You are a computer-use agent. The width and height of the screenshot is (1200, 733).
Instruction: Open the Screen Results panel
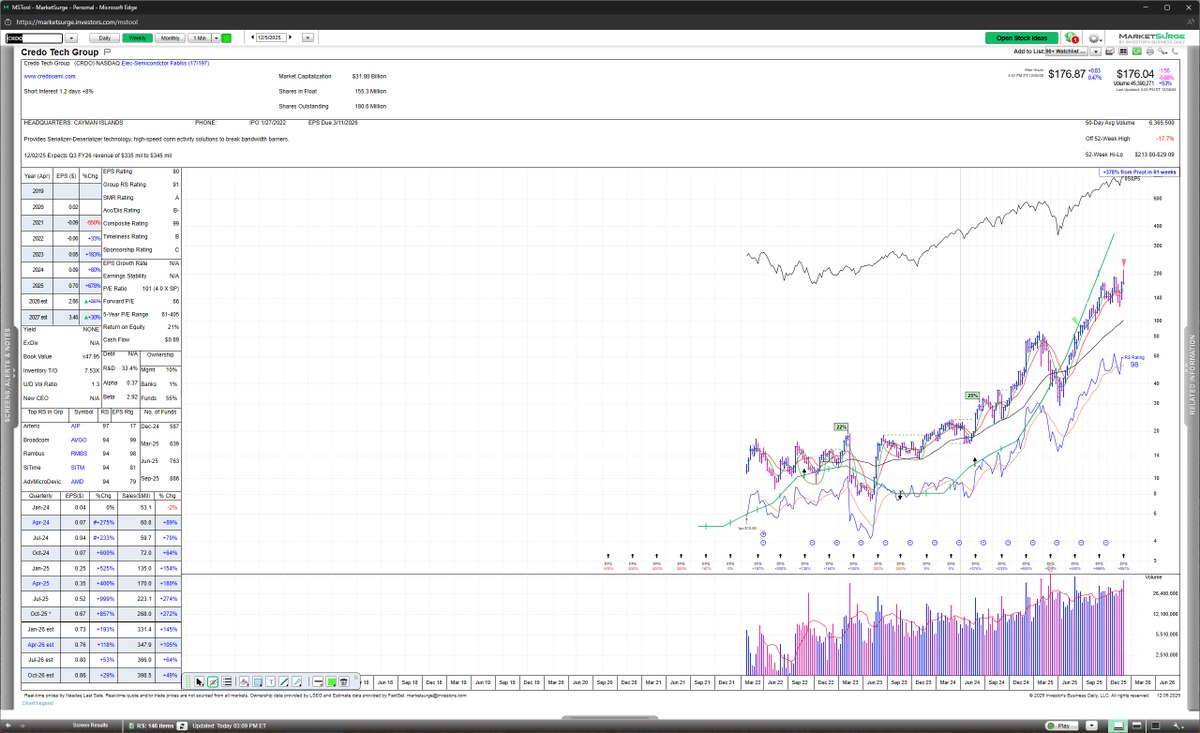90,725
